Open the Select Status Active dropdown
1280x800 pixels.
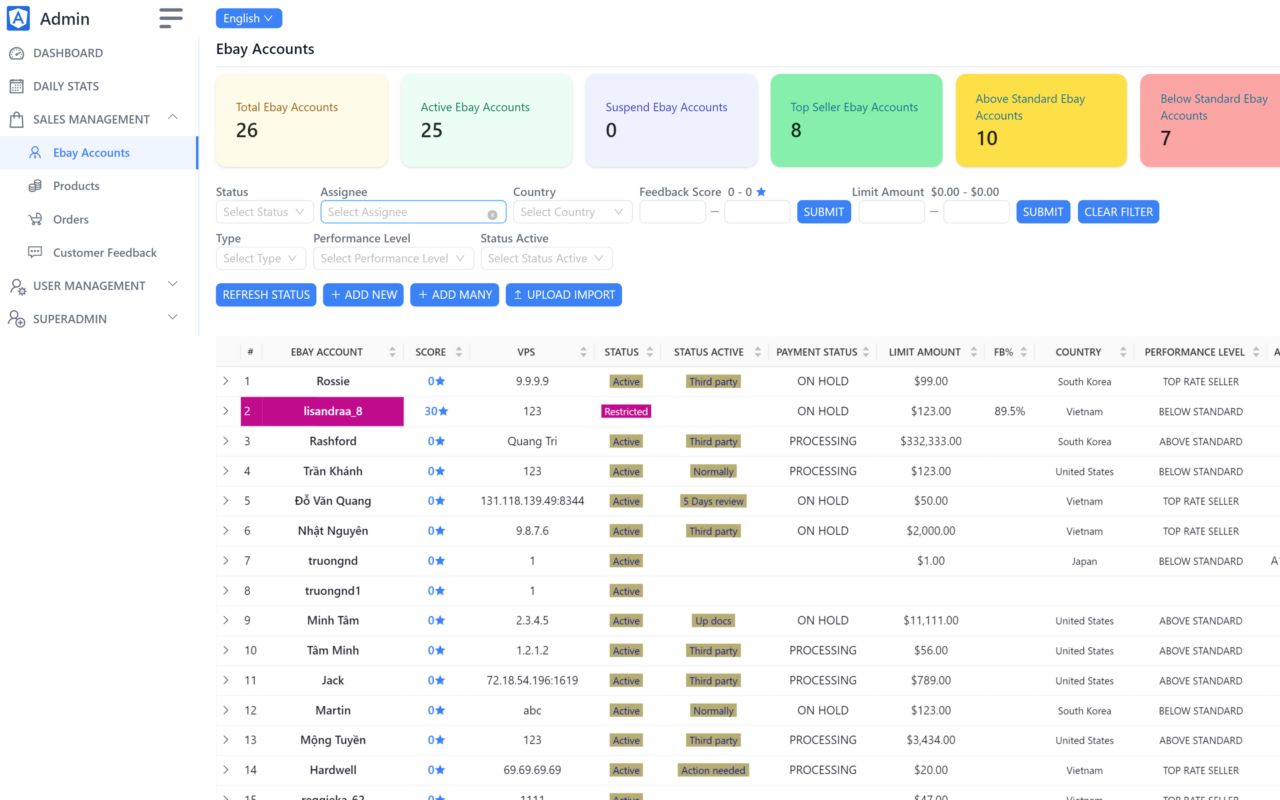[546, 258]
